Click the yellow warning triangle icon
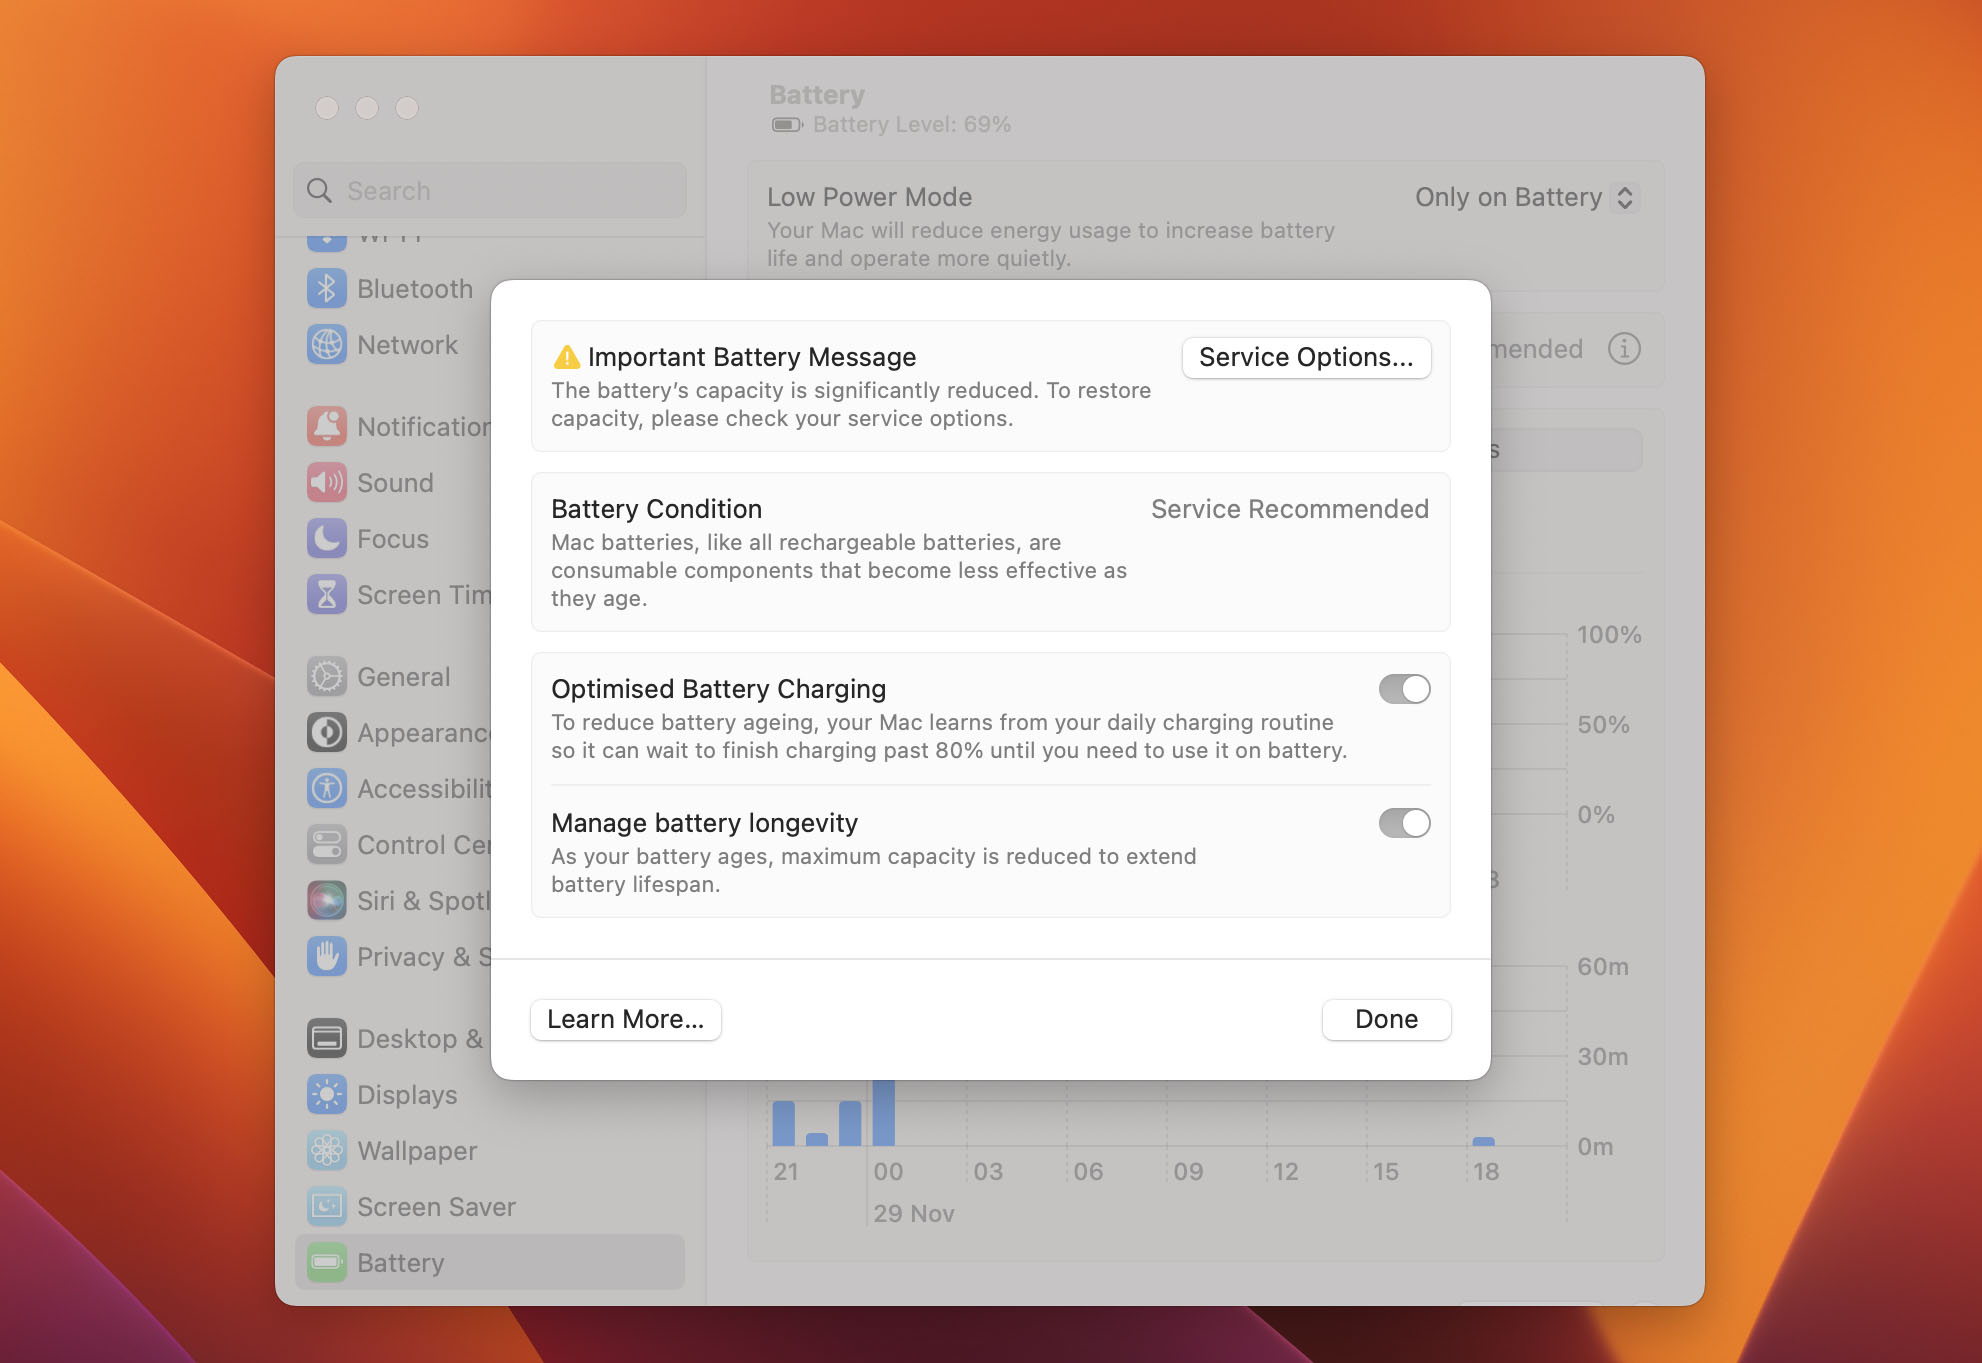This screenshot has width=1982, height=1363. tap(566, 357)
